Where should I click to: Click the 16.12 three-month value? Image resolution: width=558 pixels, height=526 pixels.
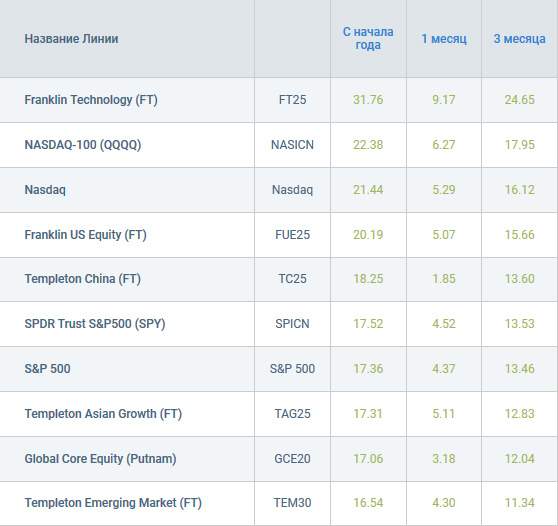(520, 190)
